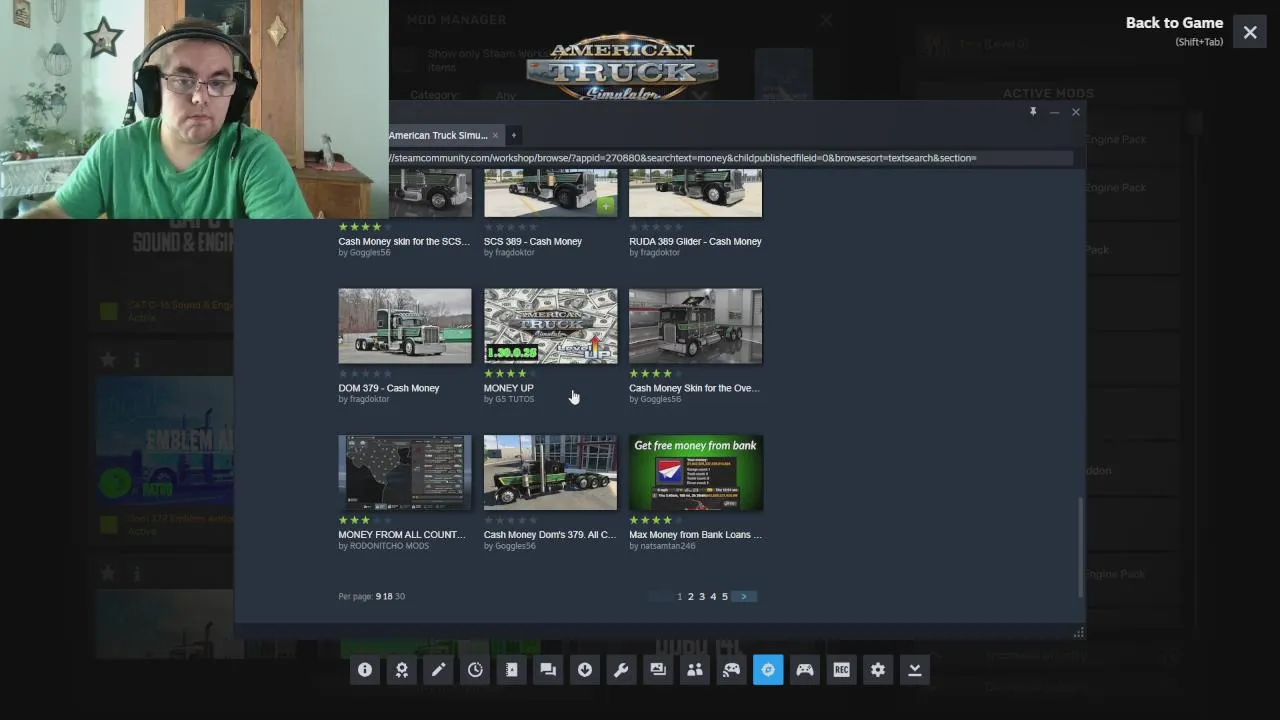Open author RODONITCHO MODS link
The width and height of the screenshot is (1280, 720).
pos(389,546)
